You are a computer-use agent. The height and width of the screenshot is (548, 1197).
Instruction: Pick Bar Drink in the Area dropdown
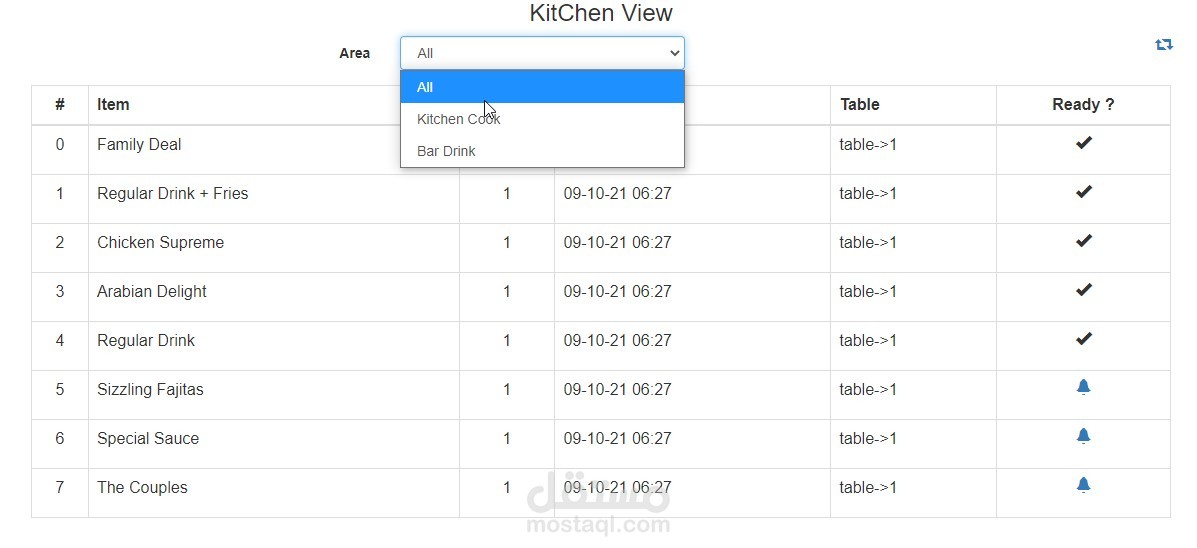[542, 151]
